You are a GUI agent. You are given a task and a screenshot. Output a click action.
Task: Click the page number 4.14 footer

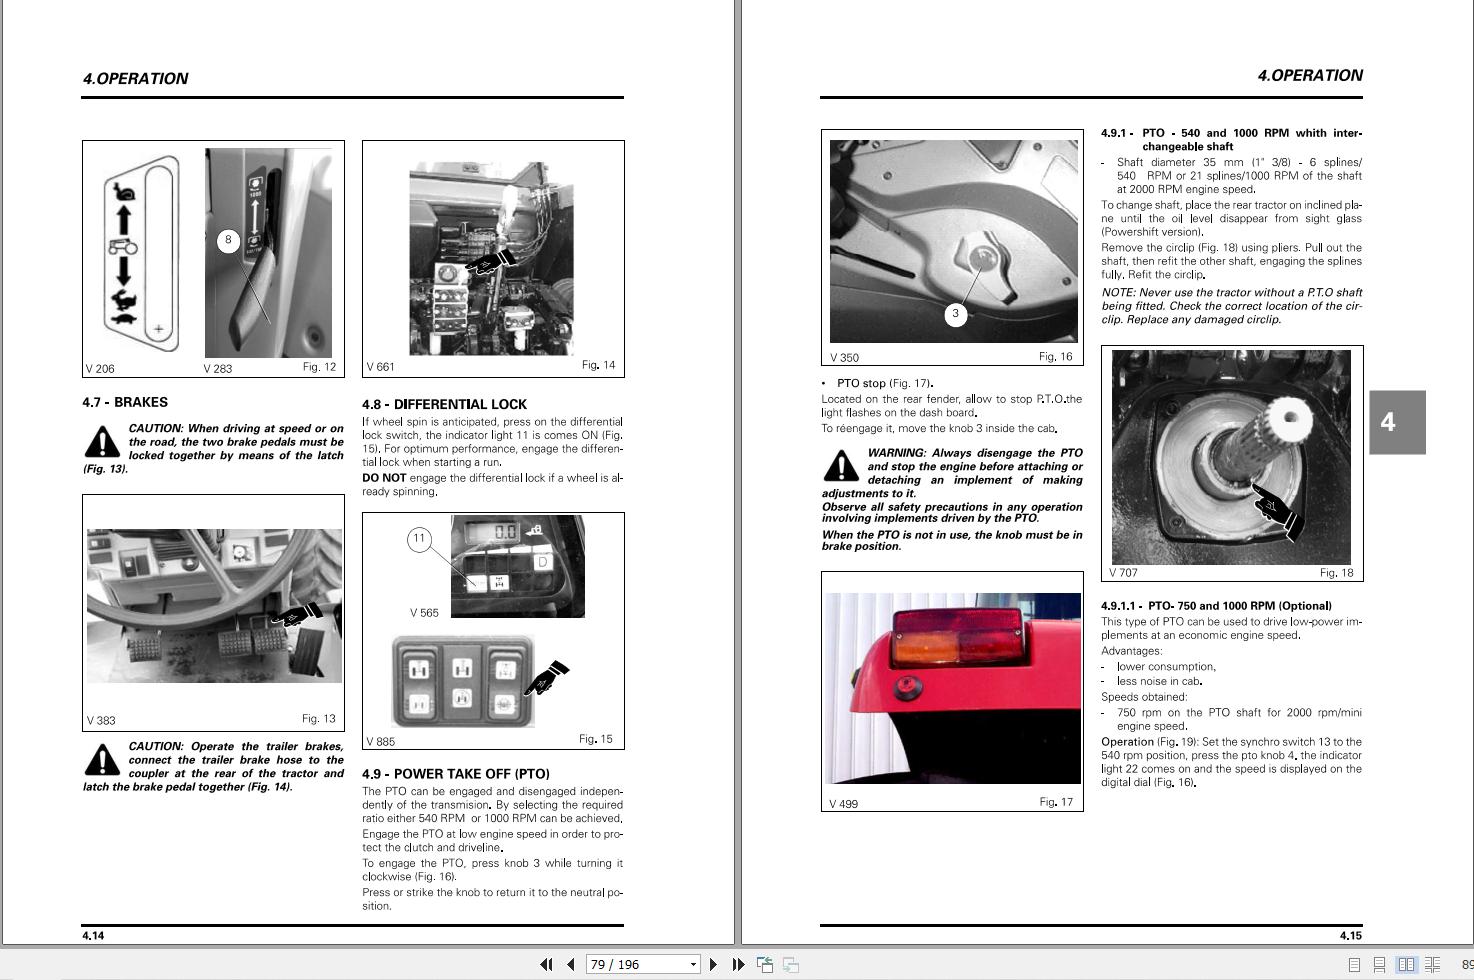click(93, 936)
